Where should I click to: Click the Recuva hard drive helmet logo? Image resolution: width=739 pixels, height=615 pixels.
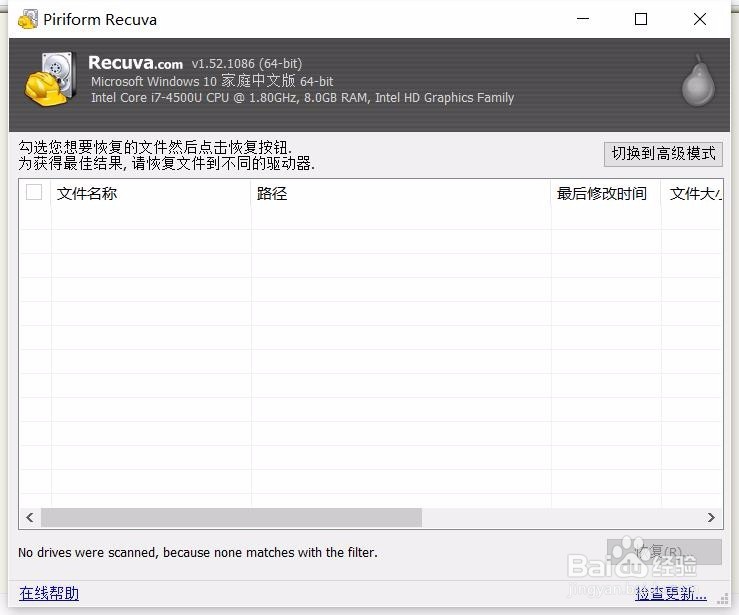coord(51,79)
